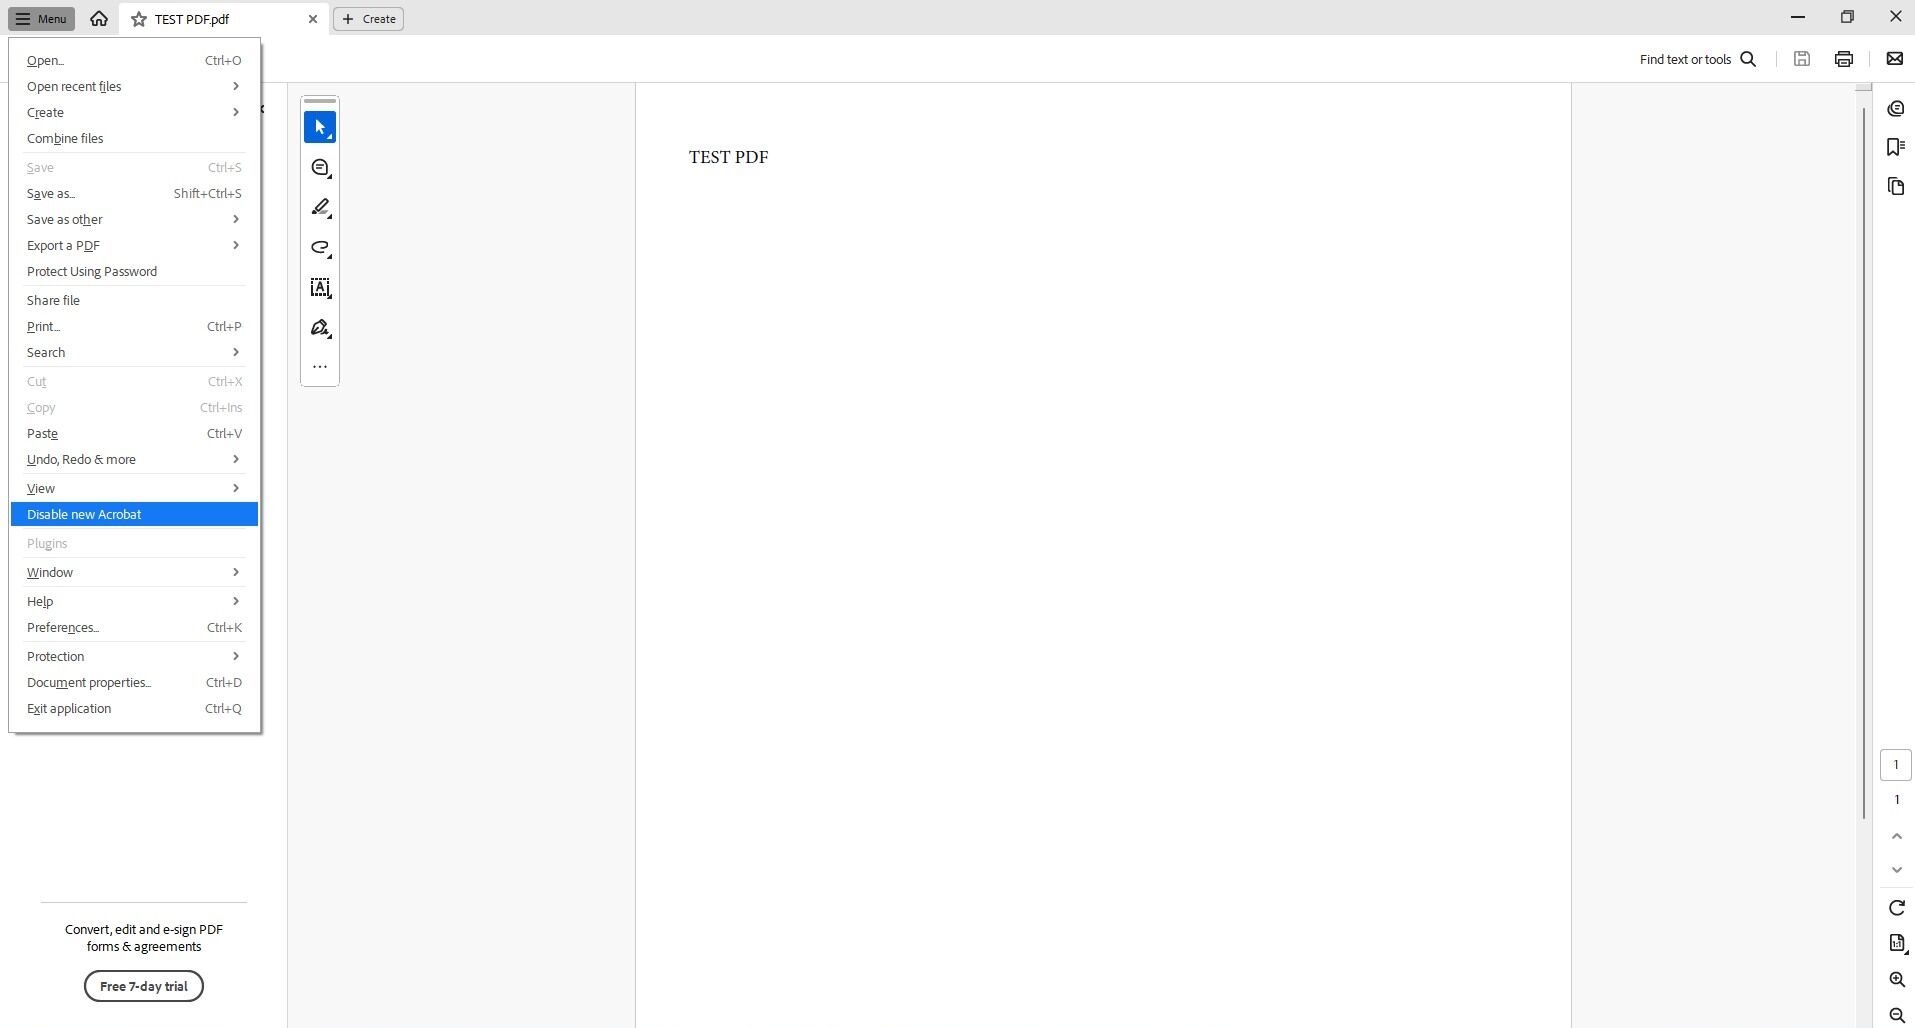1915x1028 pixels.
Task: Go to previous page arrow
Action: tap(1896, 836)
